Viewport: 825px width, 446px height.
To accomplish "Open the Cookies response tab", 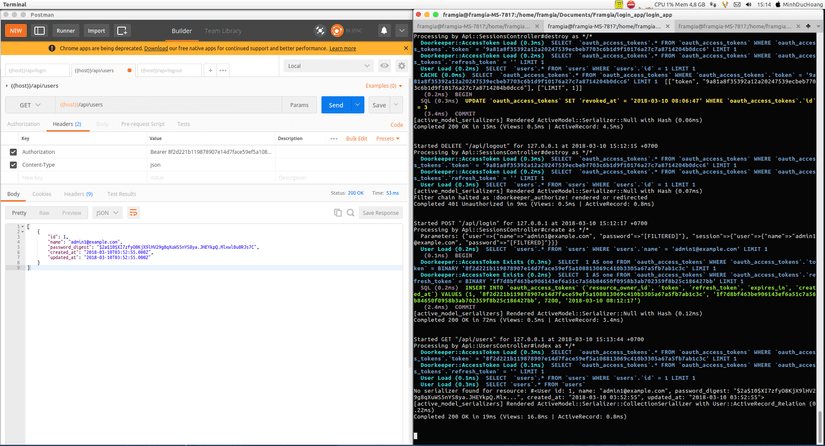I will [42, 194].
